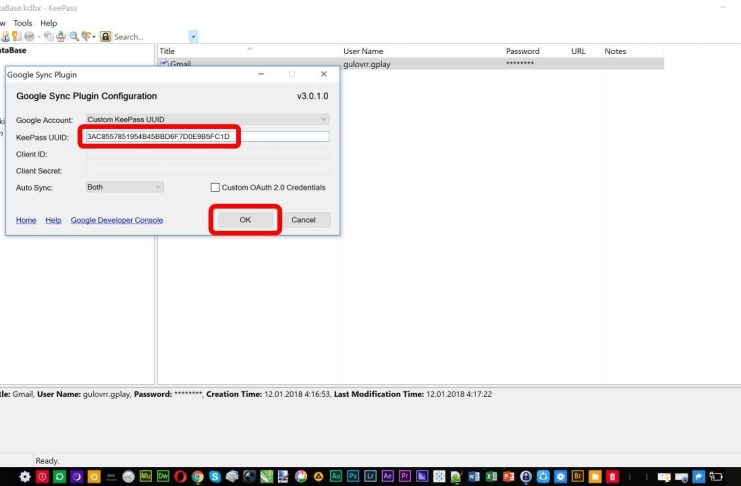
Task: Click the gulovrr.gplay user name cell
Action: [367, 64]
